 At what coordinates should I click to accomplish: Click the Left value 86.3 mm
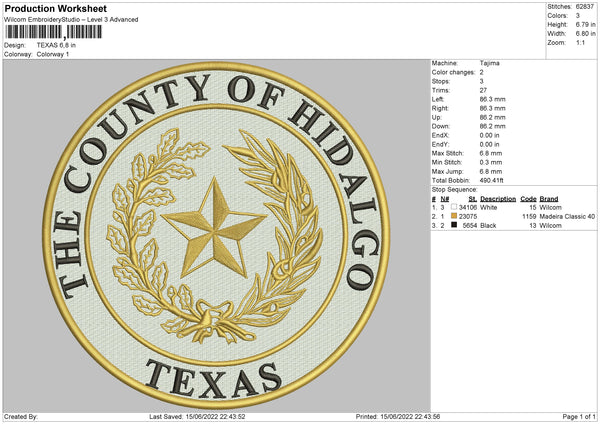(492, 99)
